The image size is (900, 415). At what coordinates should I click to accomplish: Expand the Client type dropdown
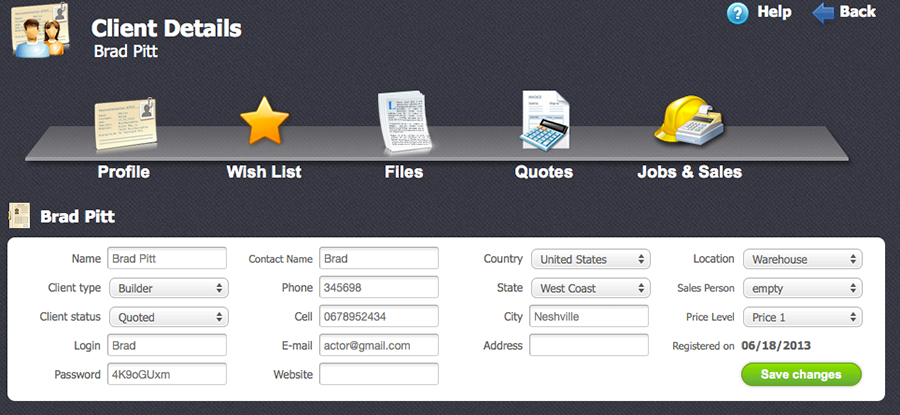(x=168, y=288)
